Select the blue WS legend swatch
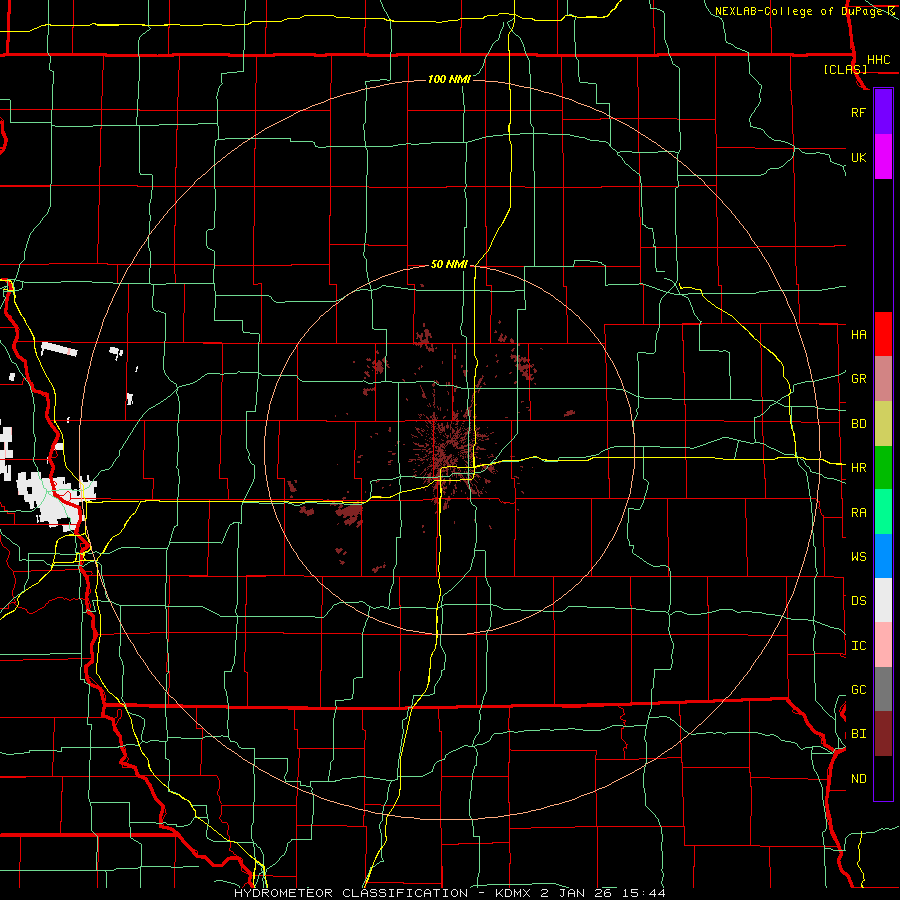 point(883,556)
